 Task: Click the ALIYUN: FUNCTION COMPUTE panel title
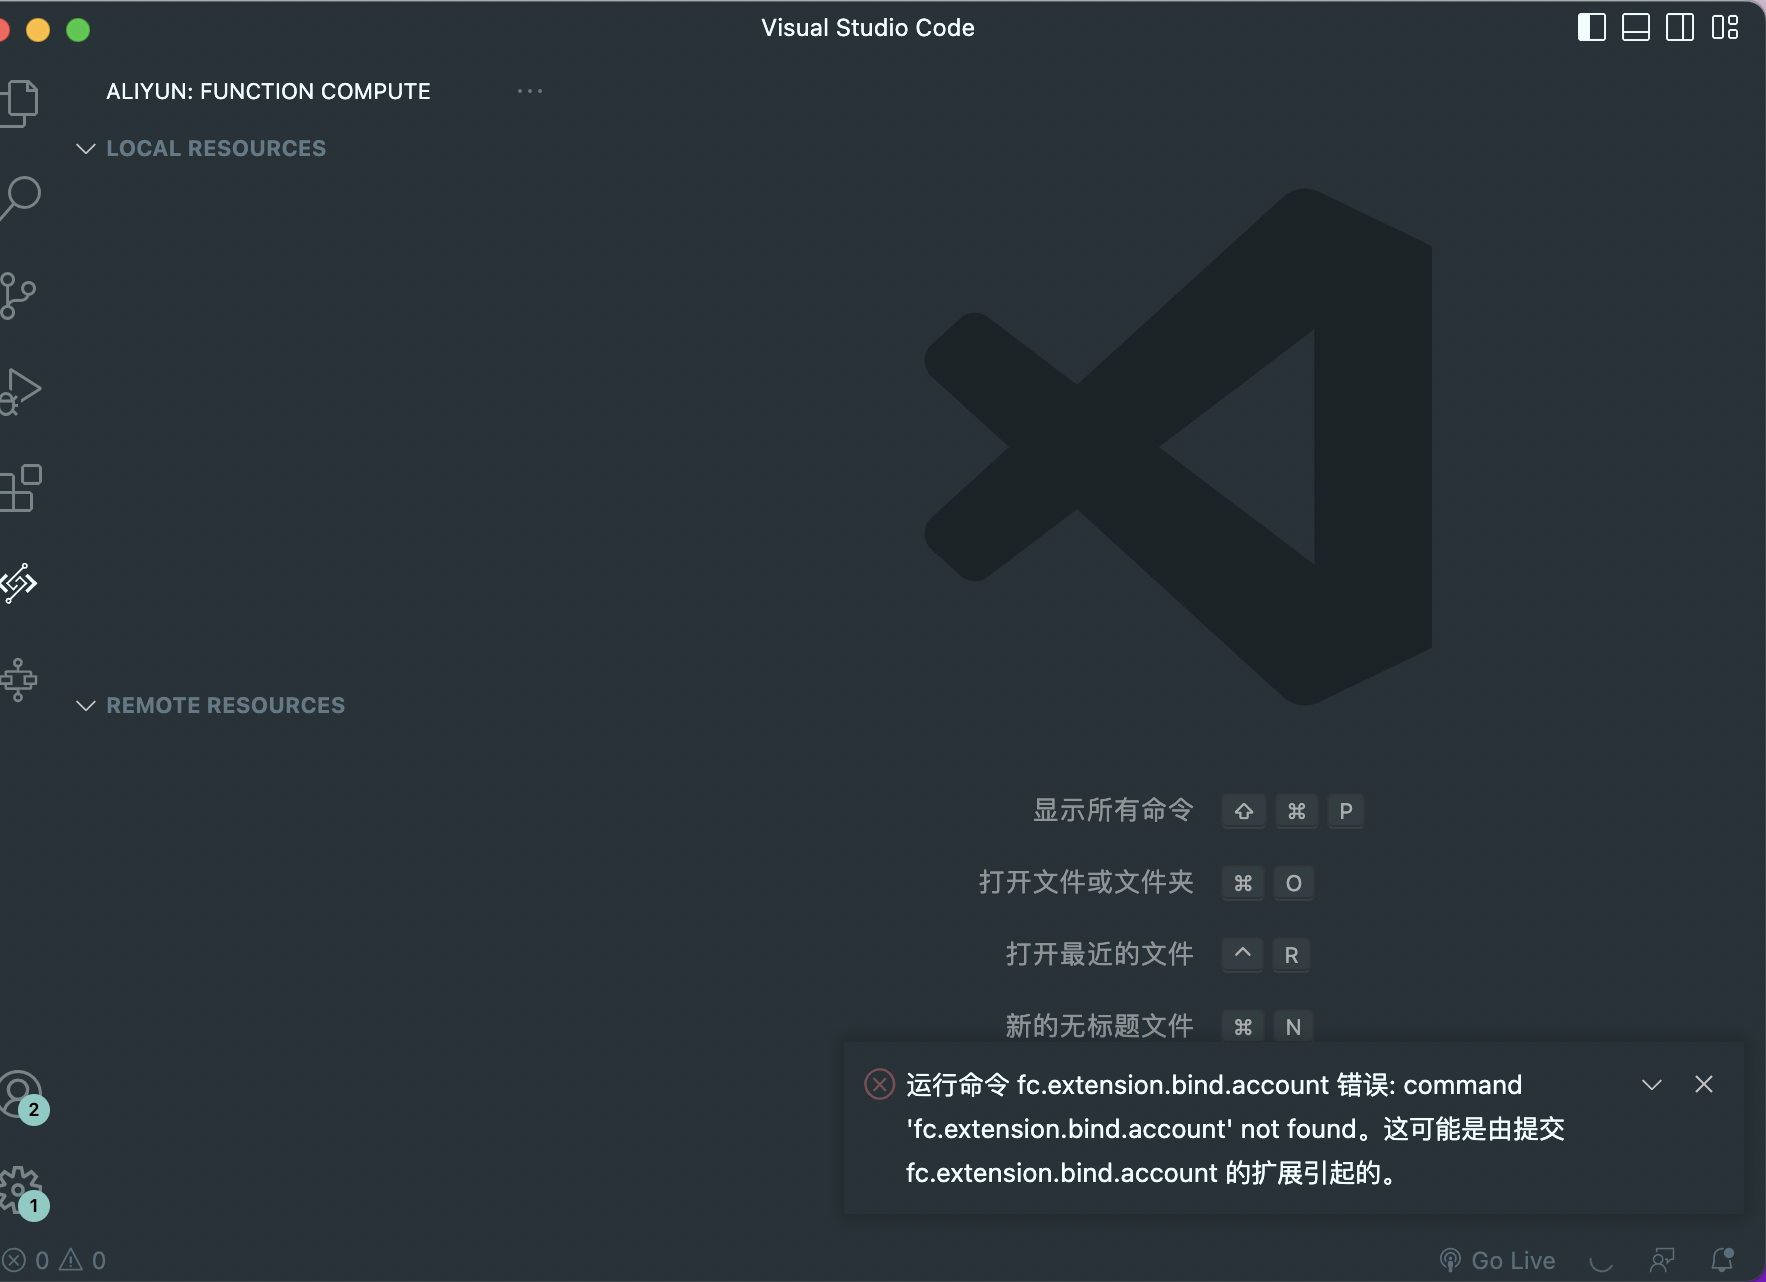(x=268, y=91)
